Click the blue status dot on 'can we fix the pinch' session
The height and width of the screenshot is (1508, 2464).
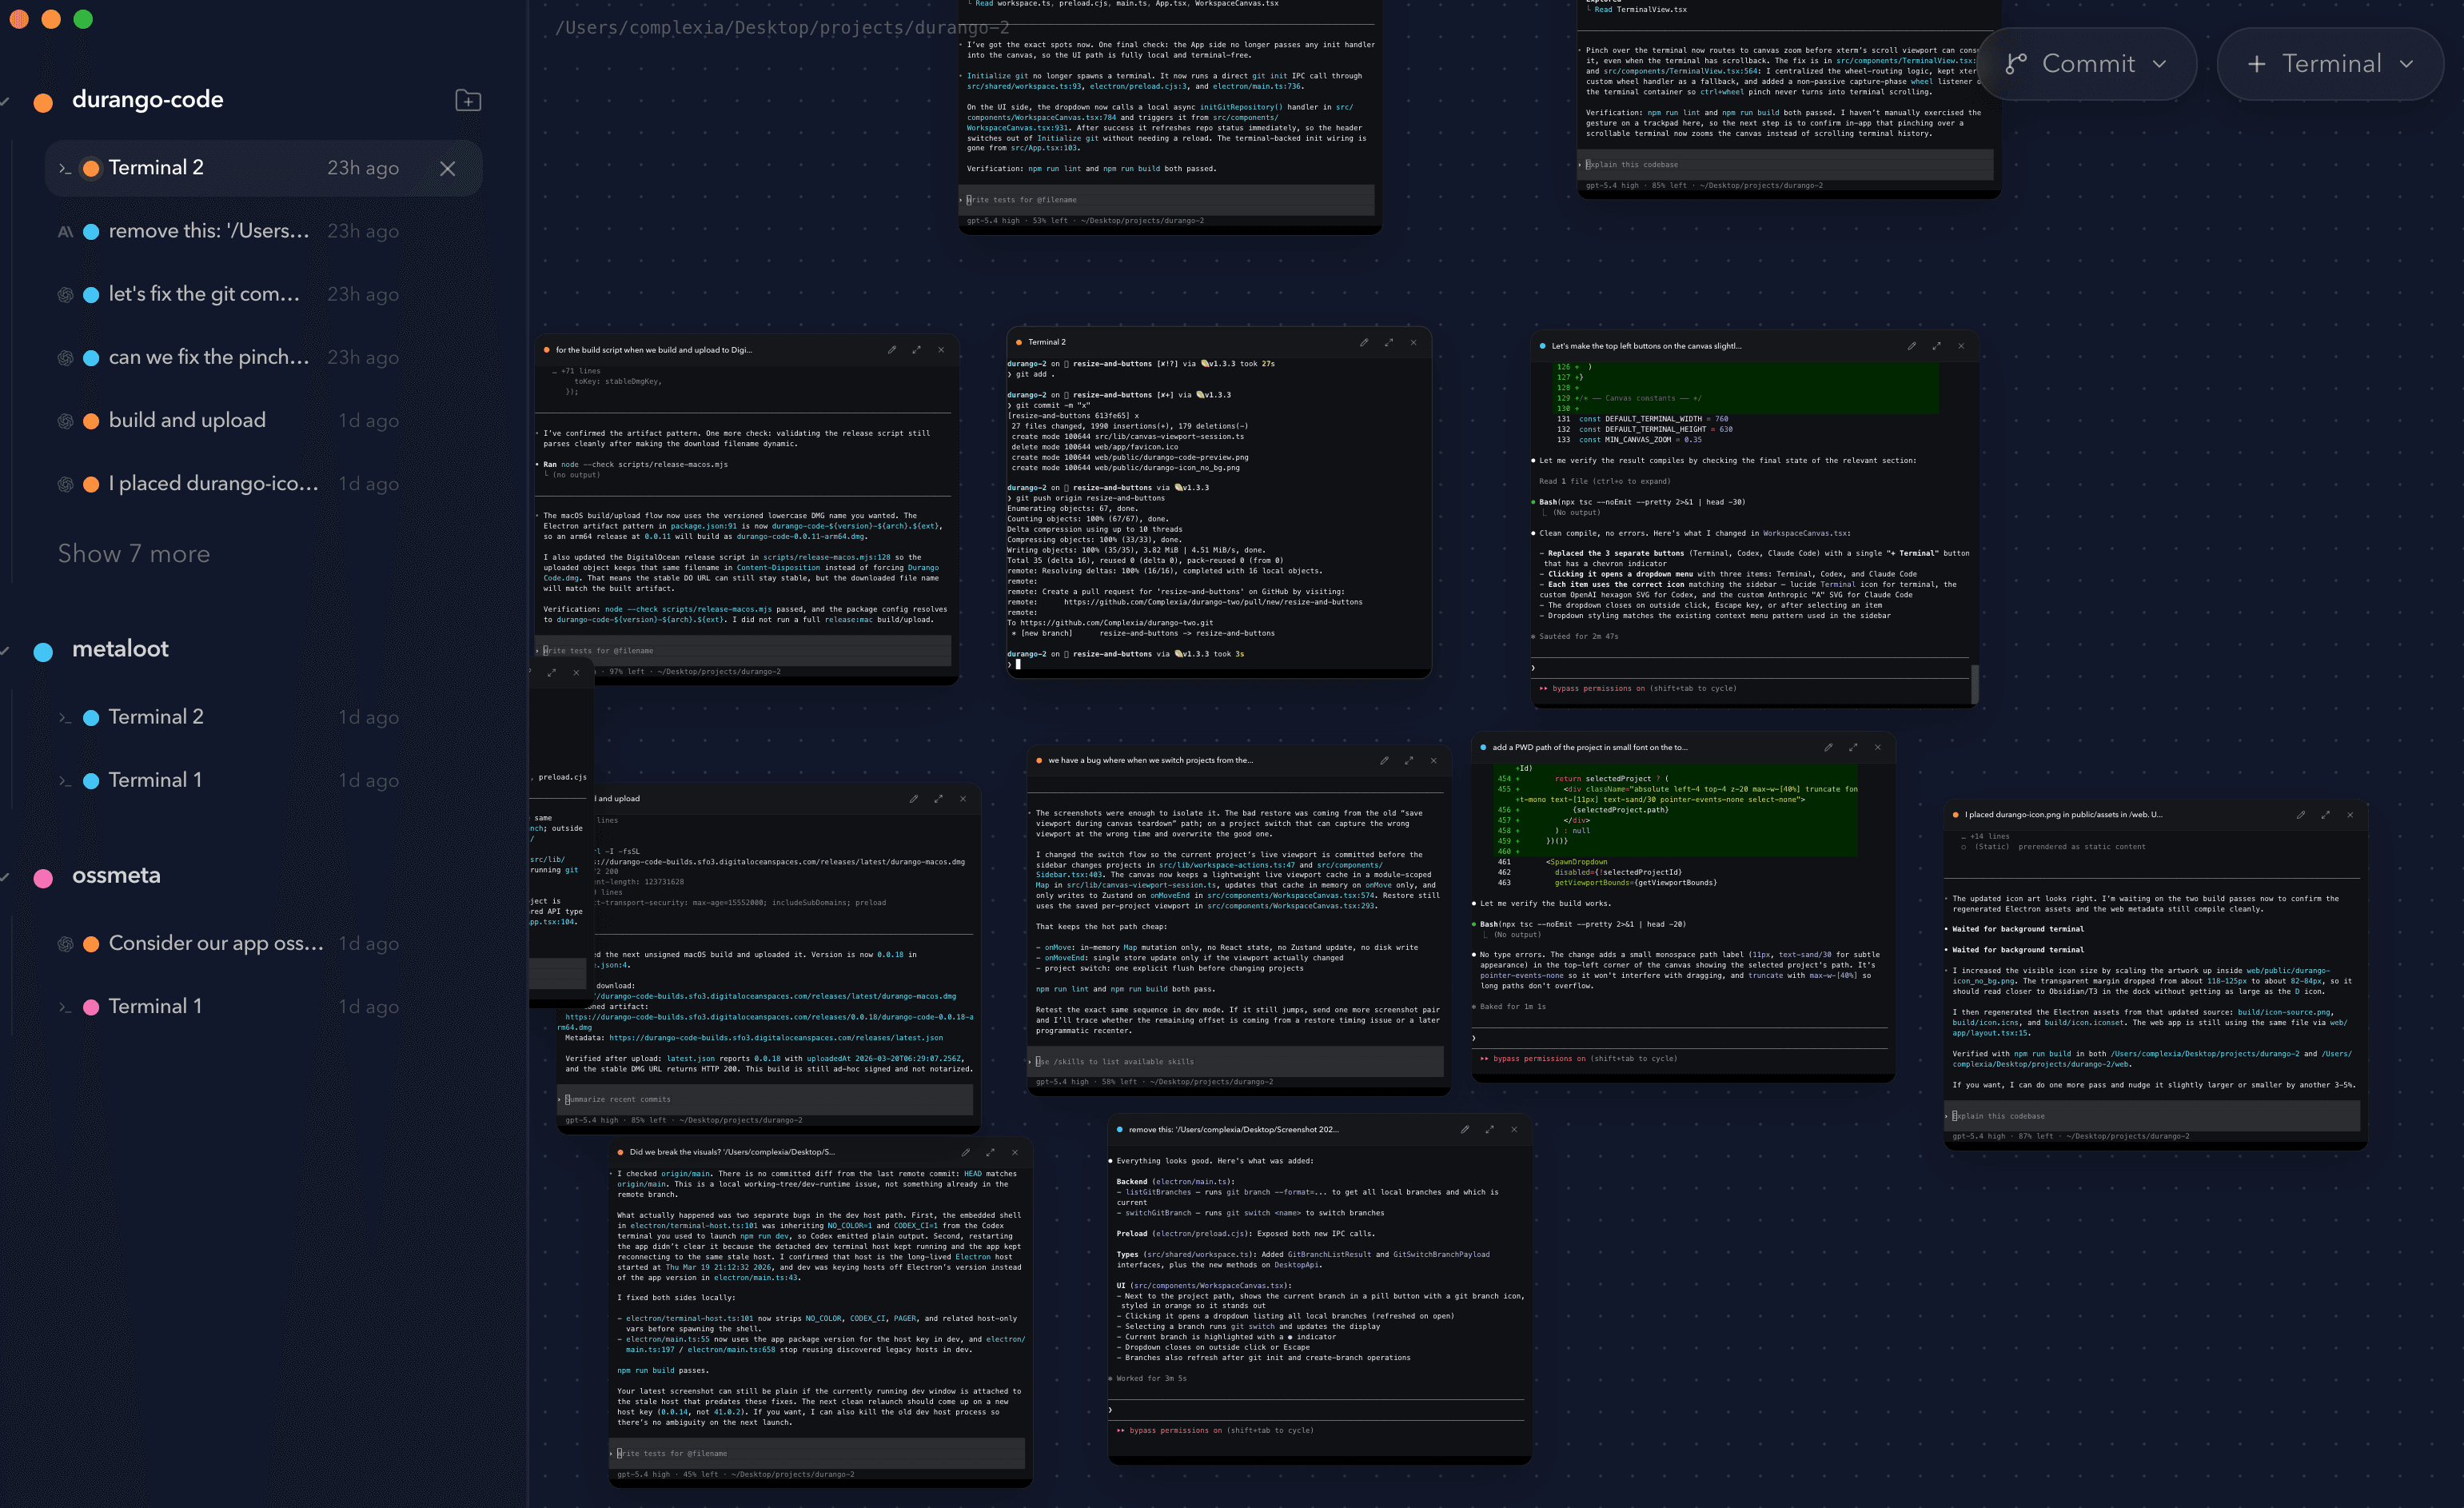click(x=91, y=357)
